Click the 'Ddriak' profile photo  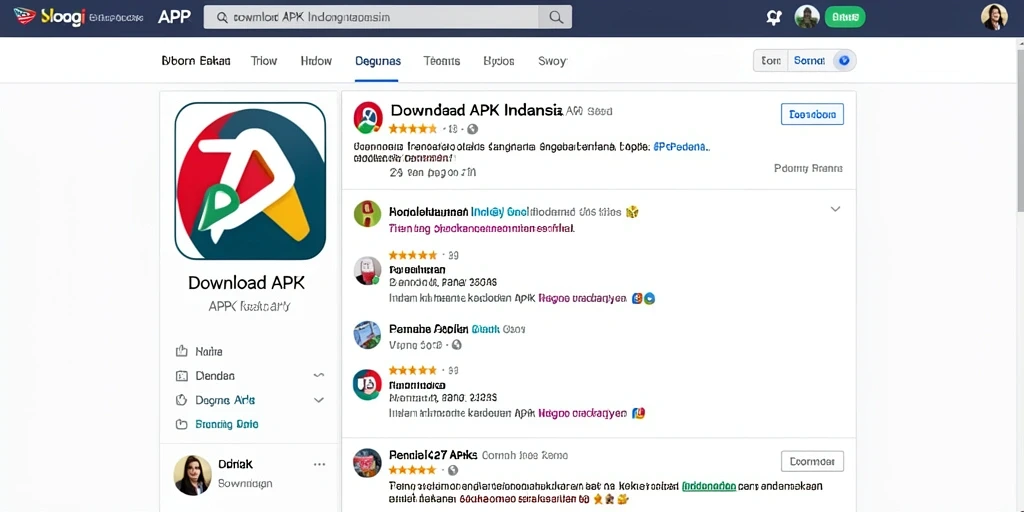(x=193, y=475)
